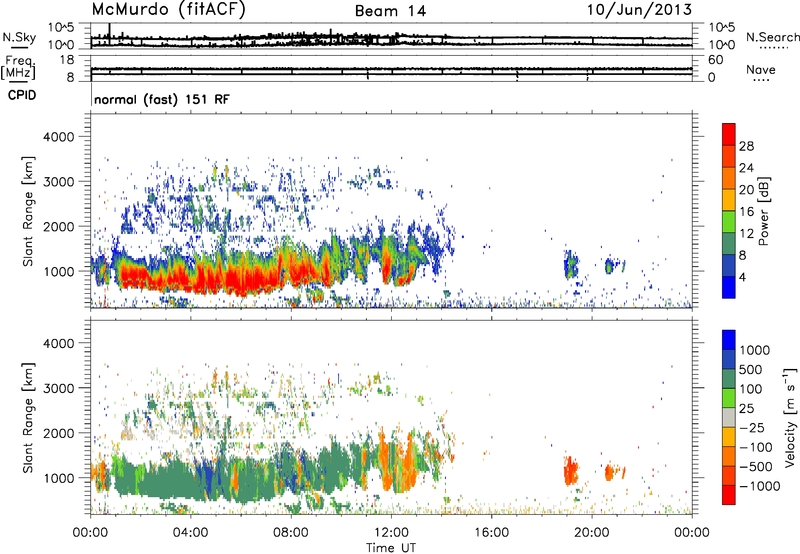800x554 pixels.
Task: Click the McMurdo (fitACF) title text
Action: point(168,10)
